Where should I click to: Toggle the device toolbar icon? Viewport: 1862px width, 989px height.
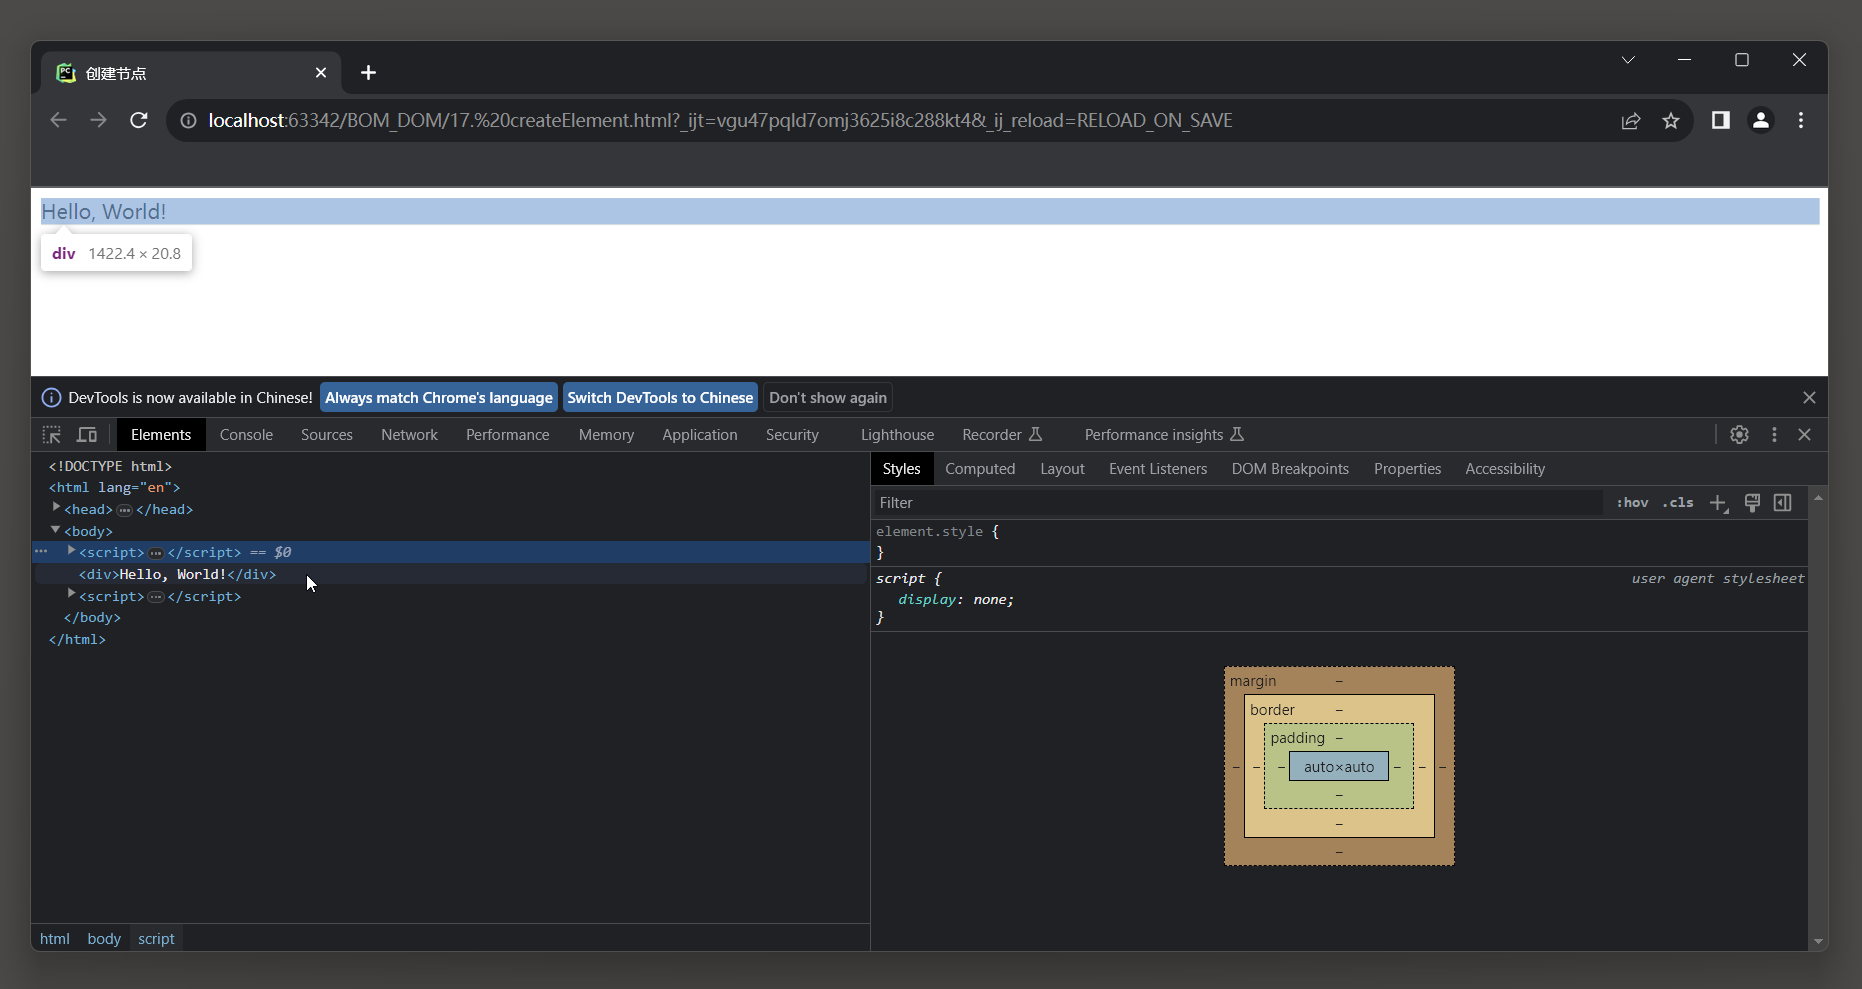coord(87,435)
